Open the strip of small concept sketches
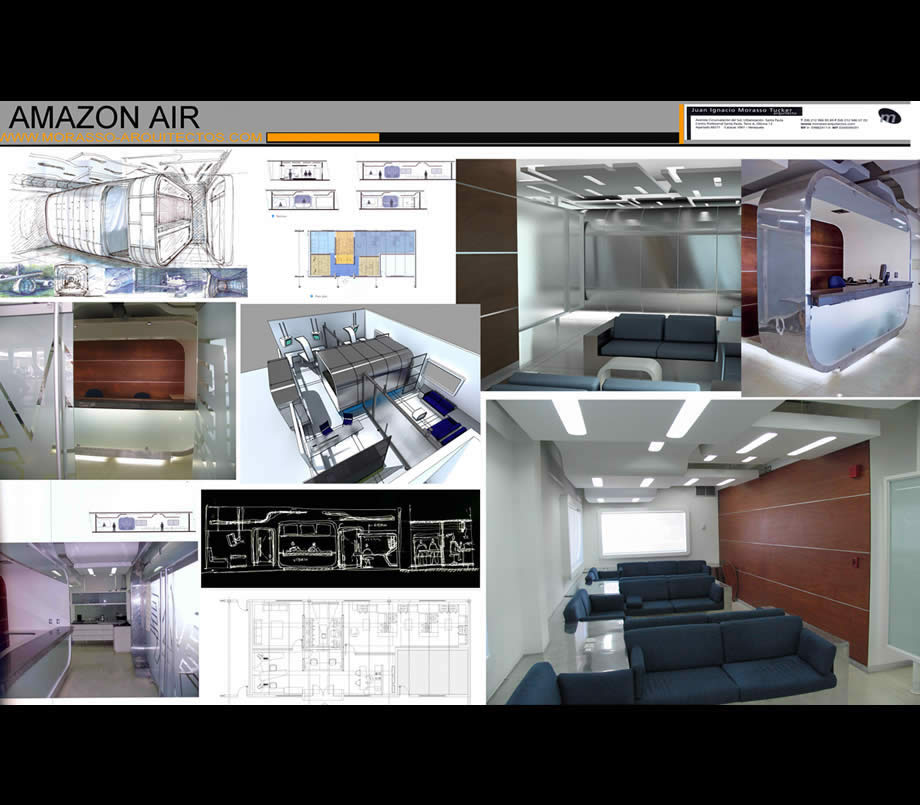This screenshot has height=805, width=920. pyautogui.click(x=124, y=282)
